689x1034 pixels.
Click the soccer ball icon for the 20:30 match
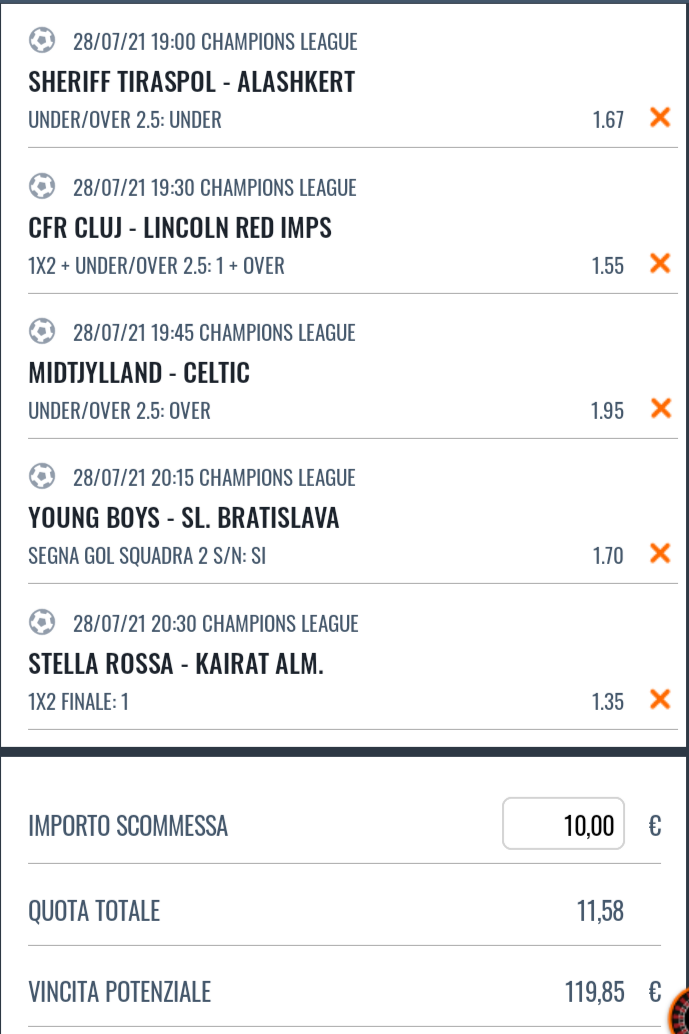42,623
